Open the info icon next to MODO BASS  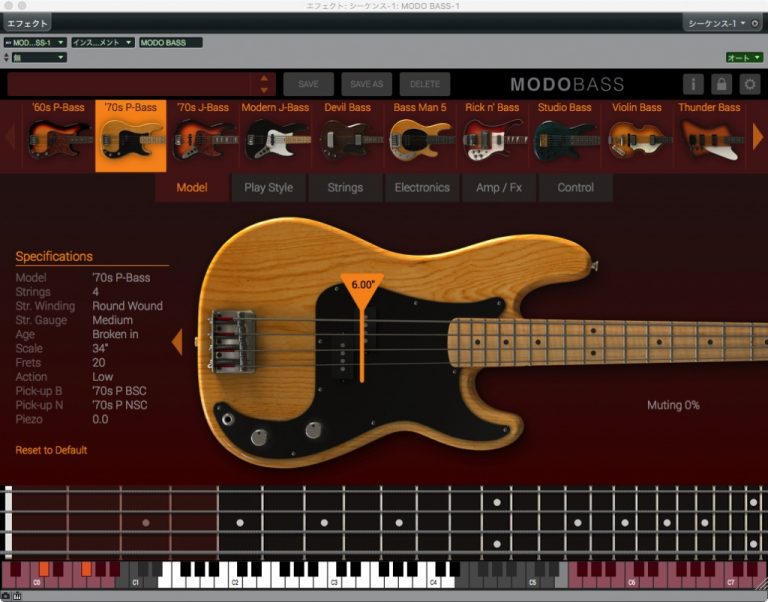693,84
